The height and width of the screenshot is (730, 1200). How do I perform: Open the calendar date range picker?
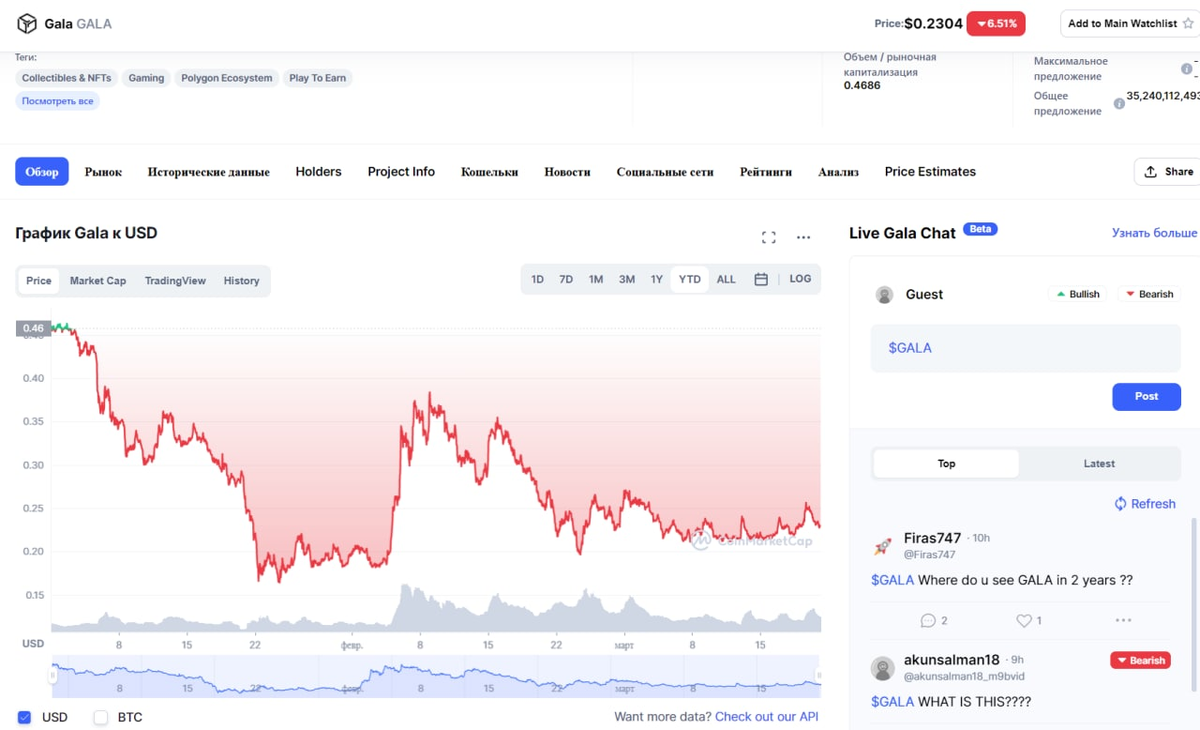(761, 279)
